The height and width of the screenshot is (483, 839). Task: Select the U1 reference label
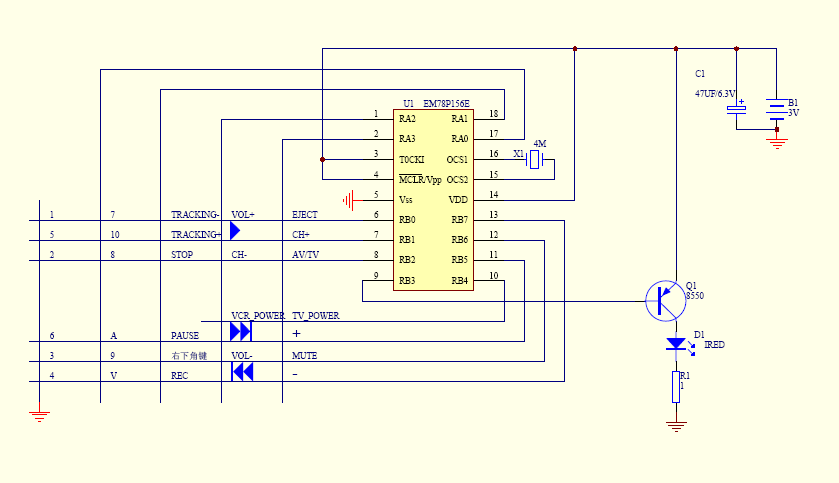[408, 103]
